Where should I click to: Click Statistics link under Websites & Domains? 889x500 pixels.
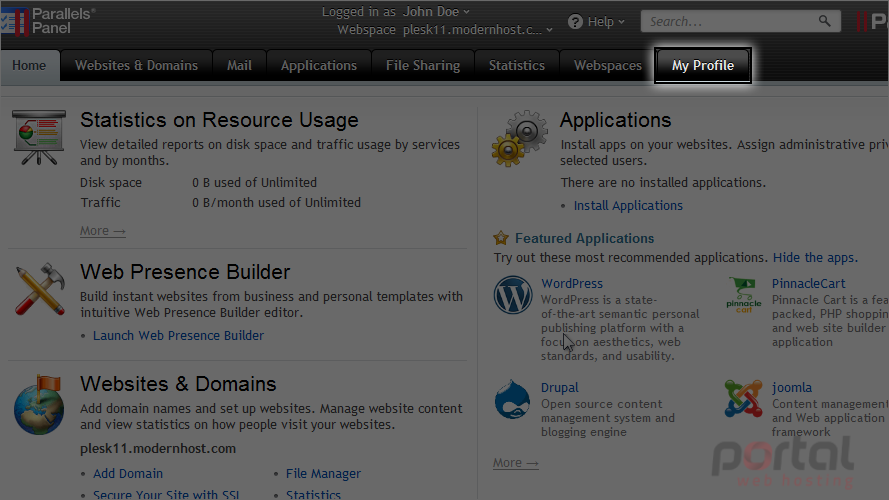(x=314, y=494)
